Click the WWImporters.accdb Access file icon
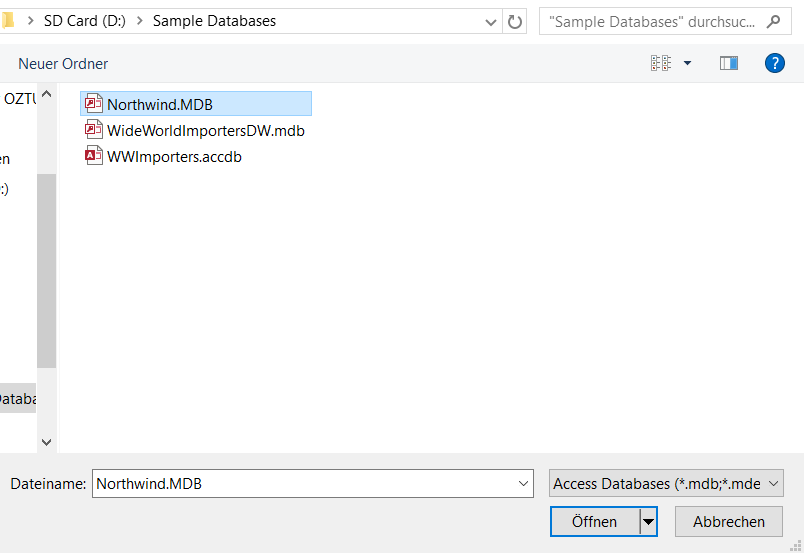 (x=94, y=156)
